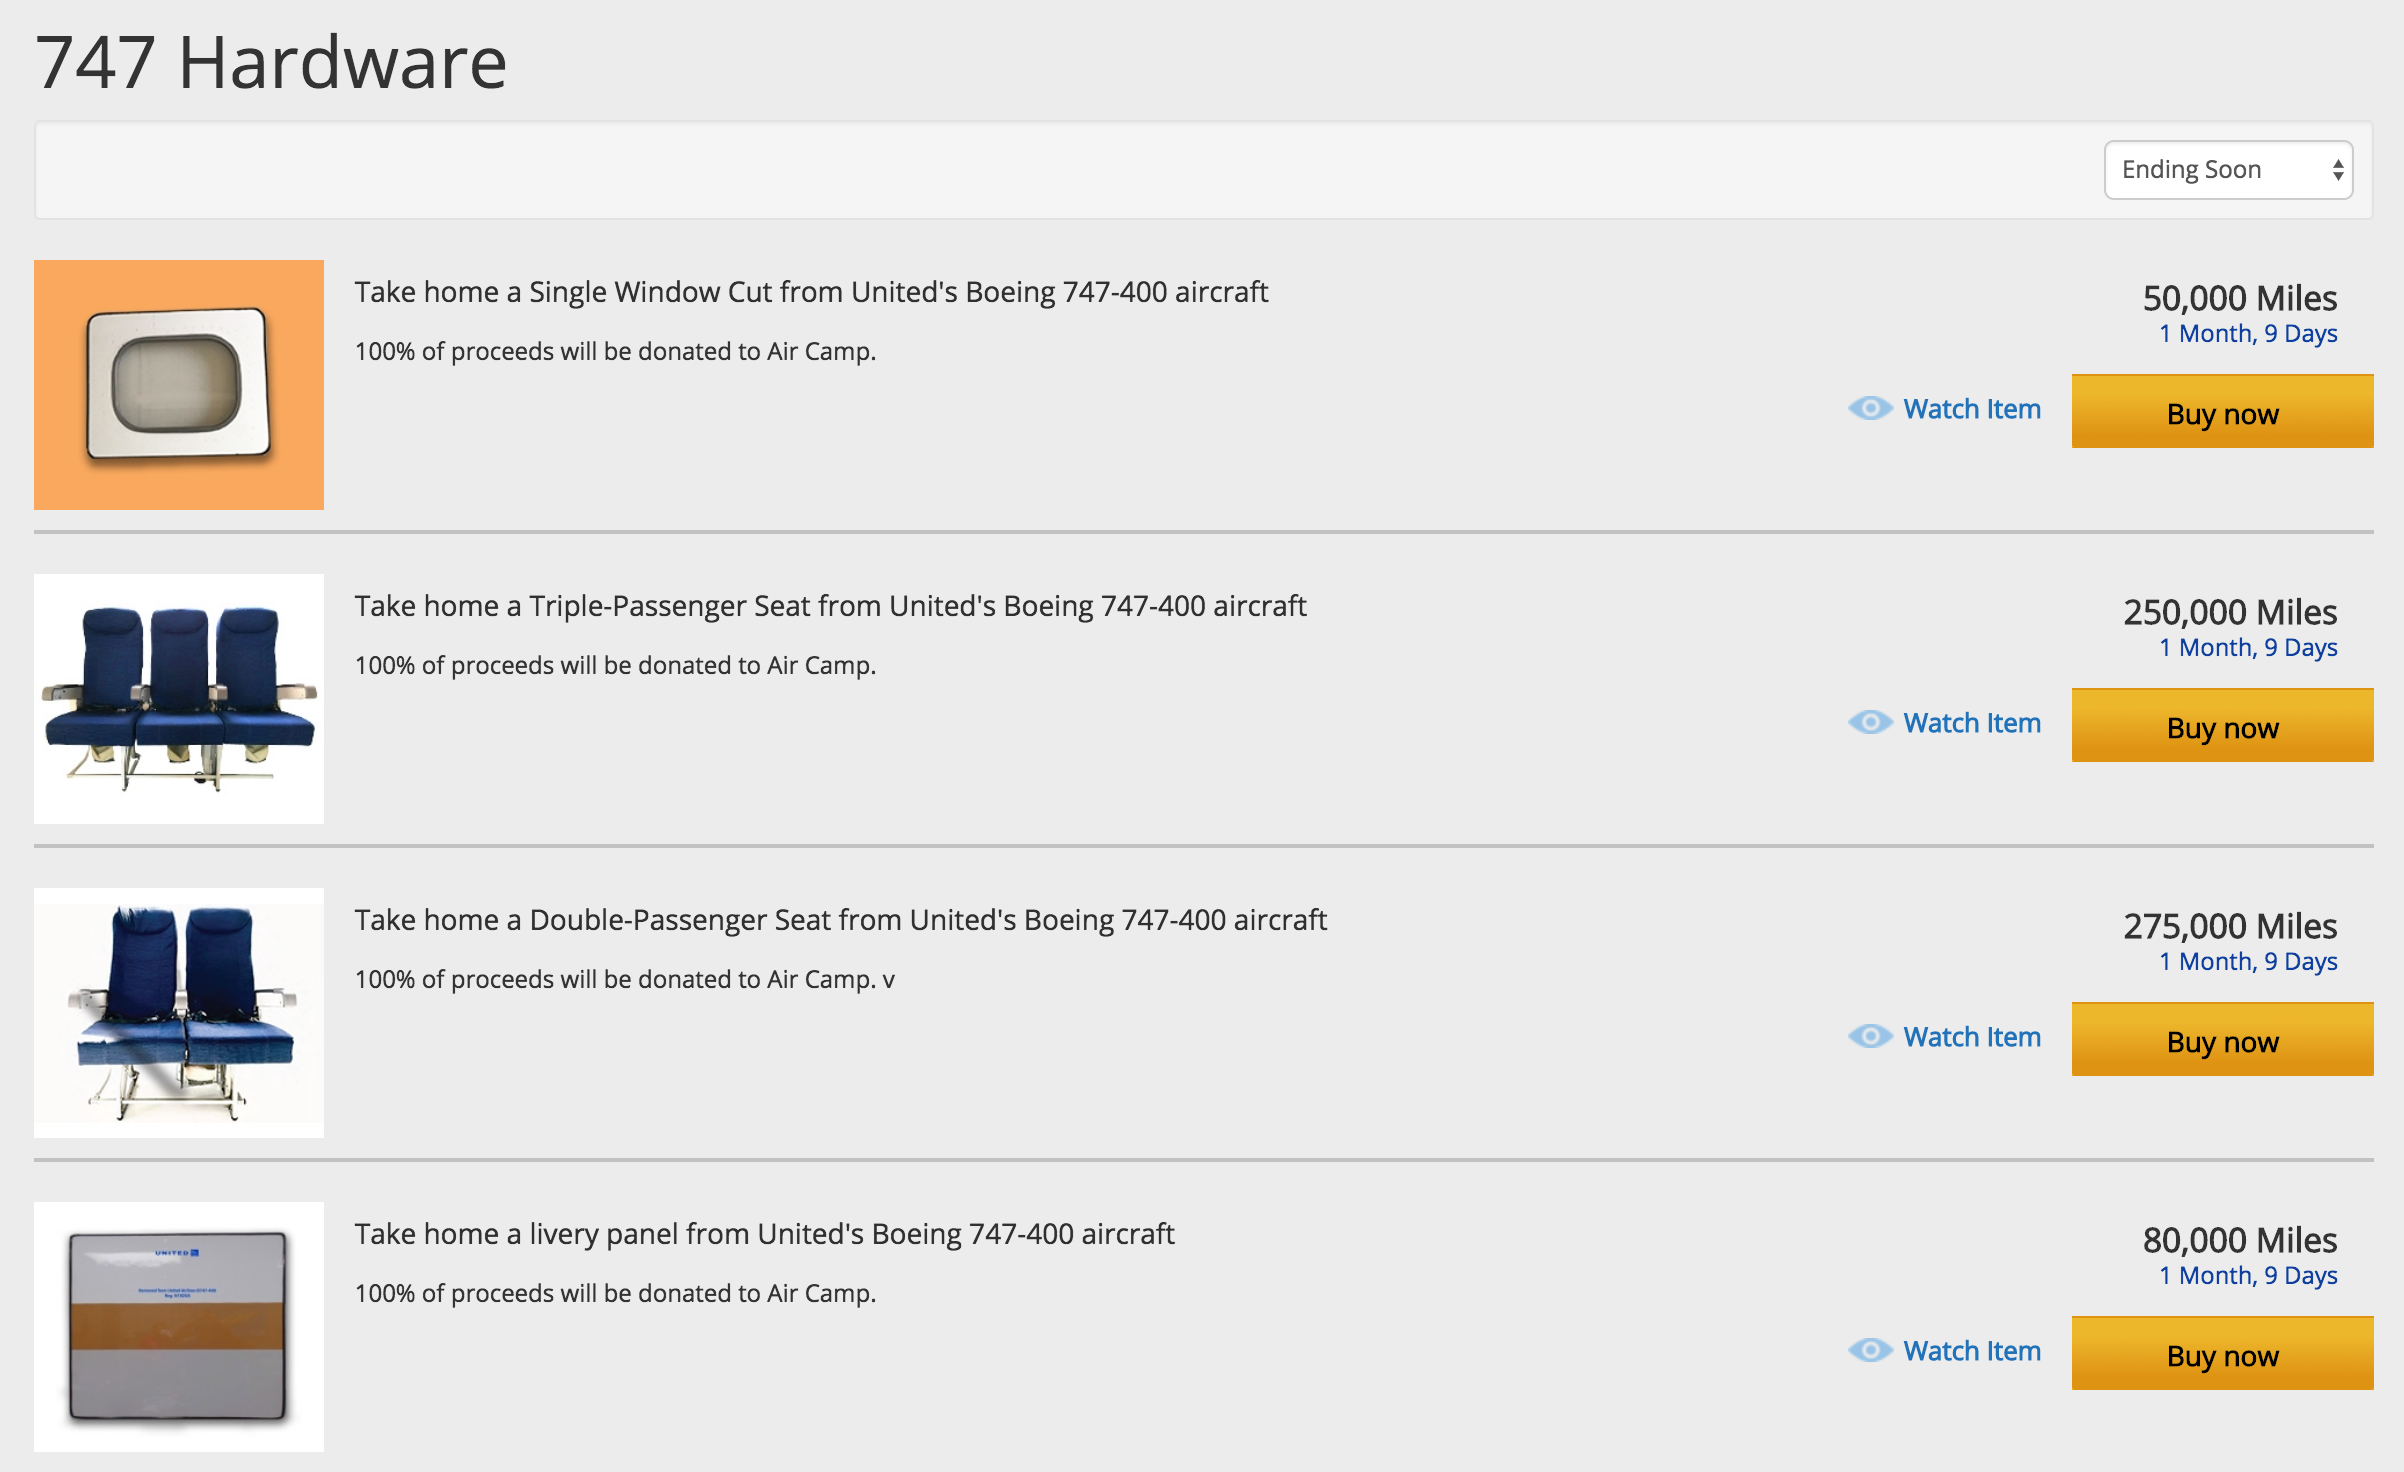Open the Ending Soon sort dropdown
2404x1472 pixels.
coord(2227,170)
